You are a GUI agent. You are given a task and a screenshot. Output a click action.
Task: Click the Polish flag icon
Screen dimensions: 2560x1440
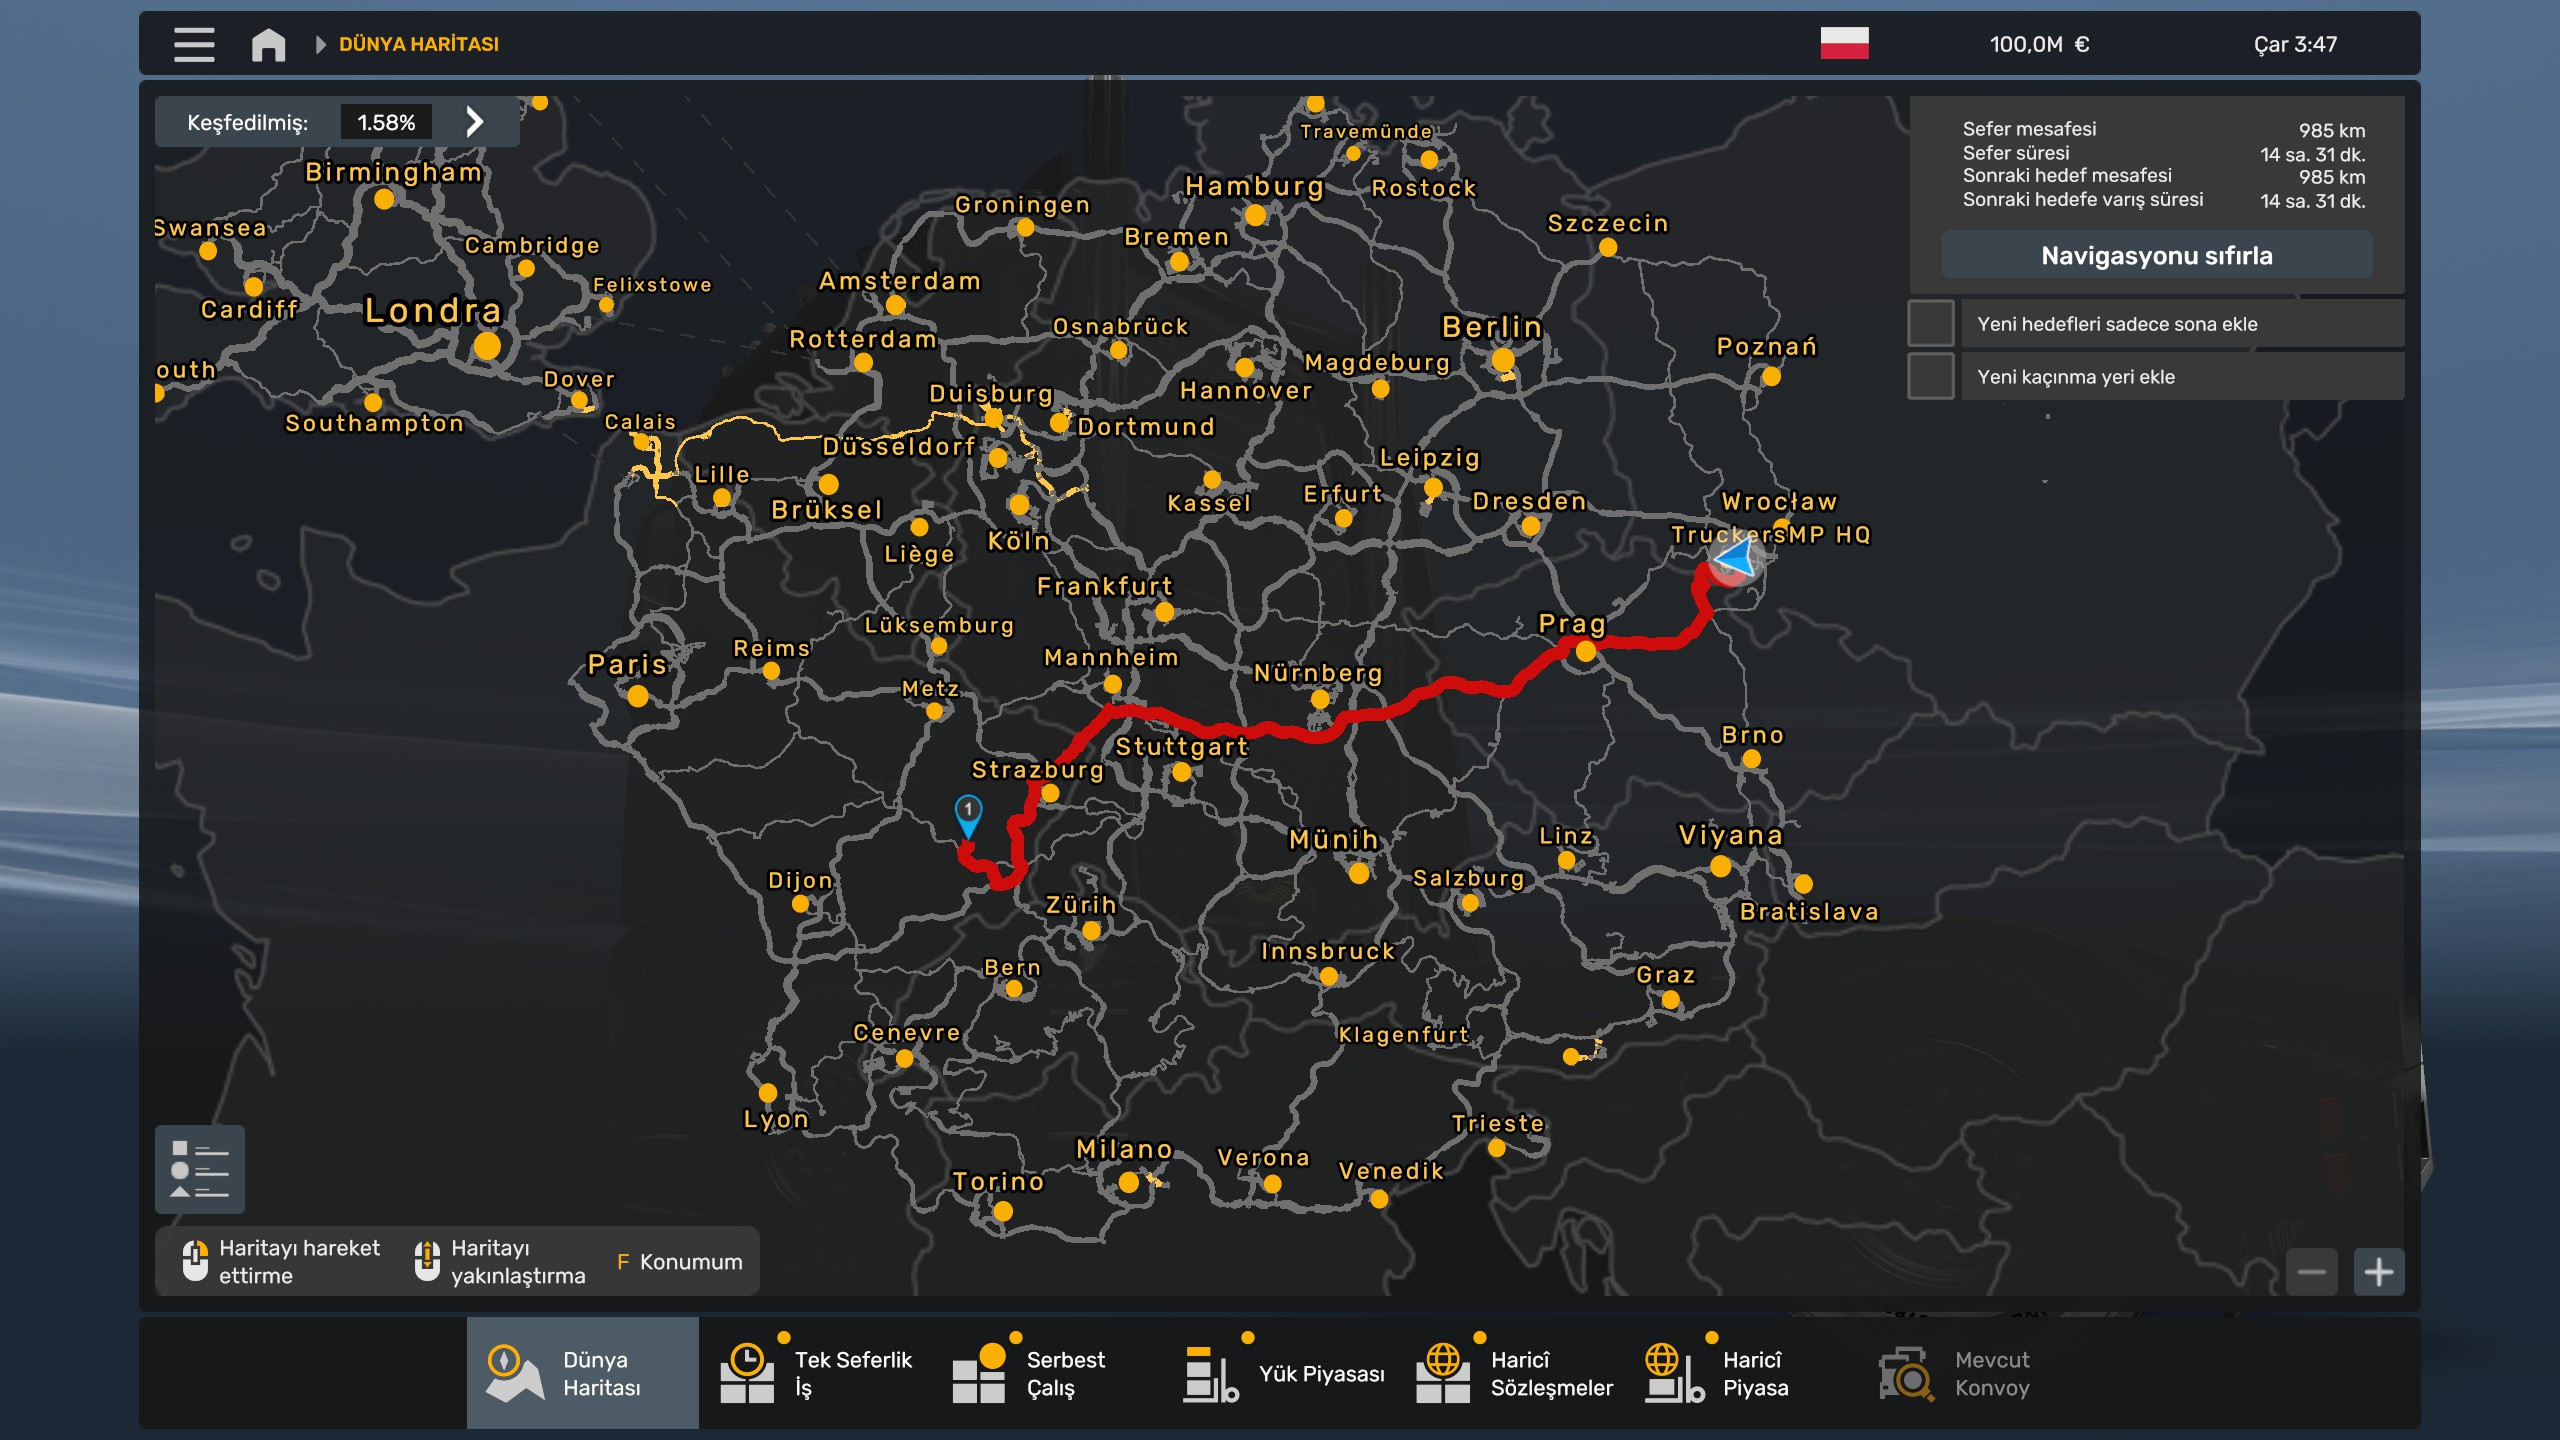click(1844, 44)
